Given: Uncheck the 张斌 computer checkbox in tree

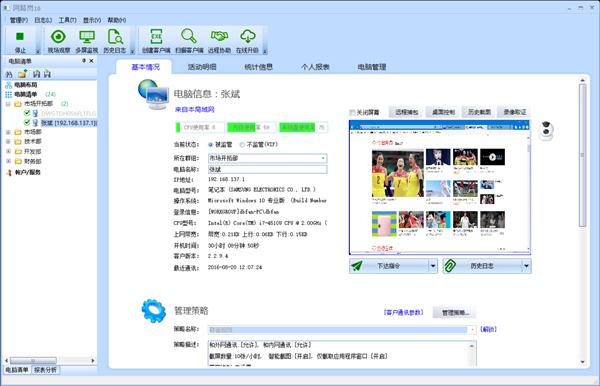Looking at the screenshot, I should [x=27, y=122].
